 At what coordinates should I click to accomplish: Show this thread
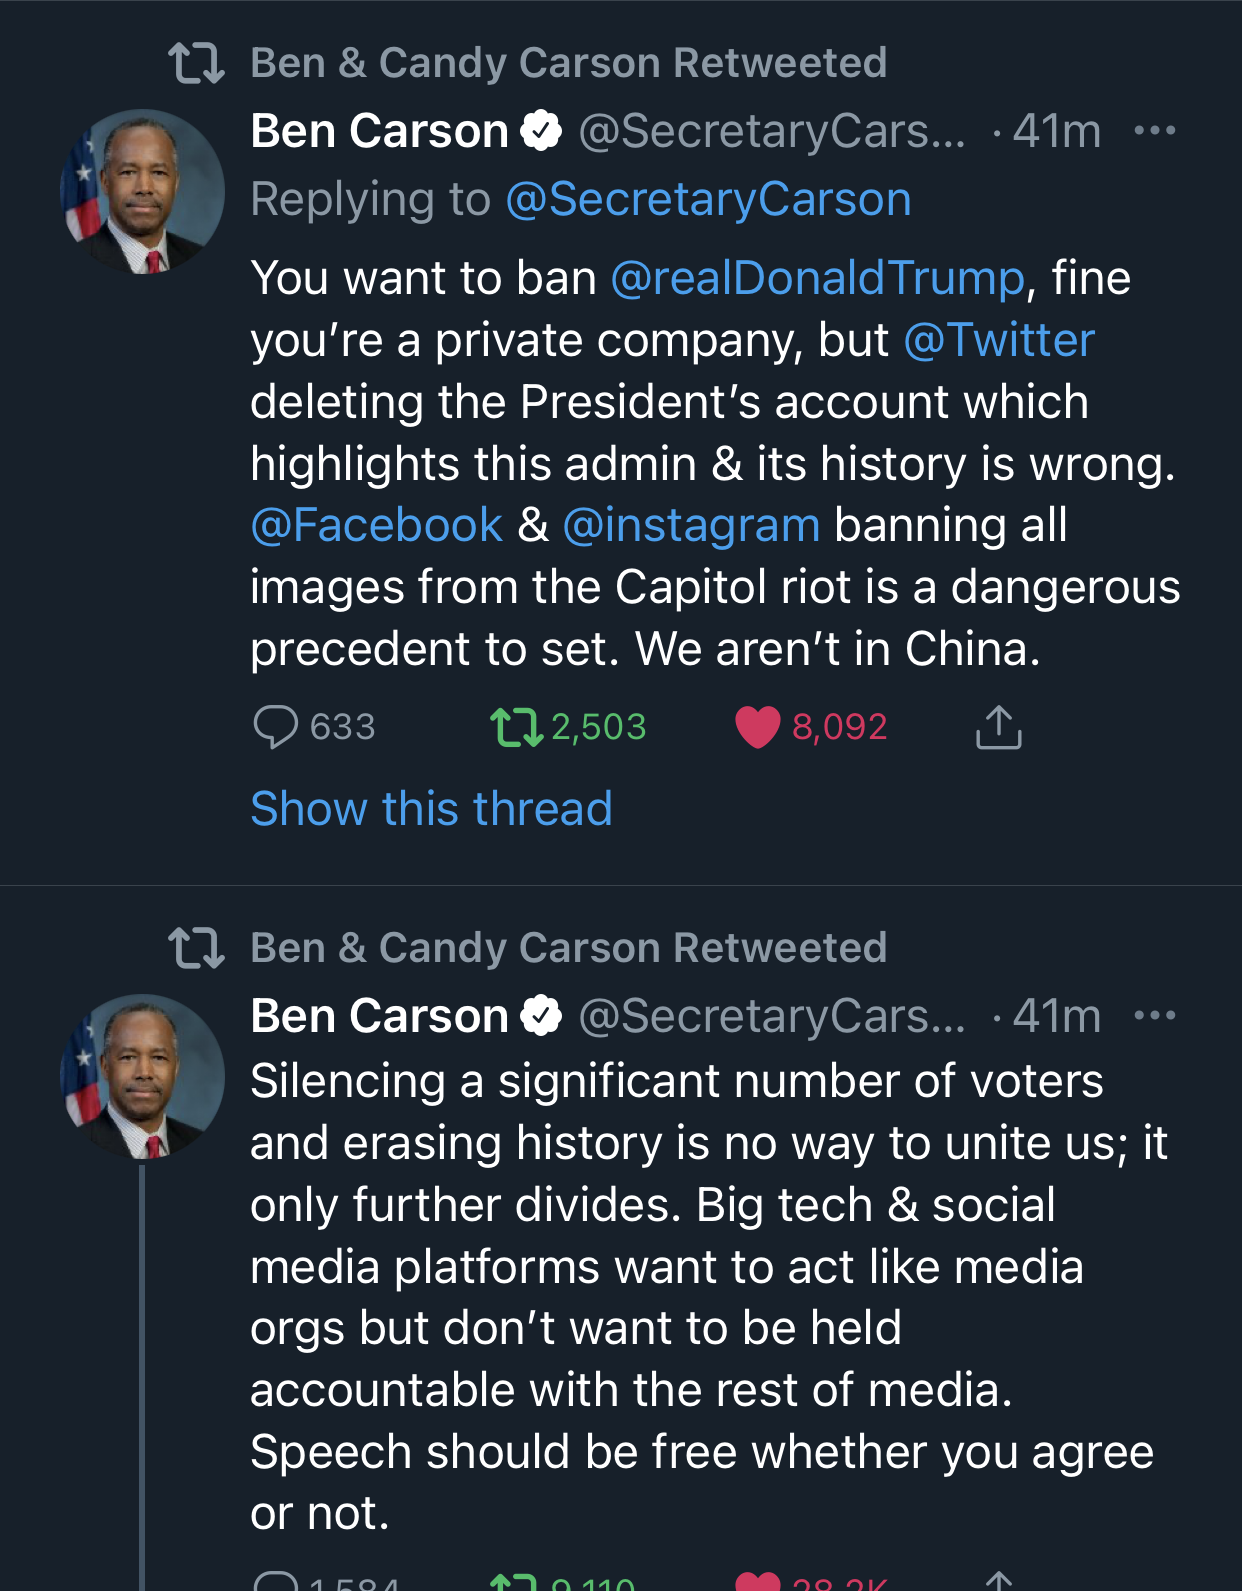(x=431, y=808)
